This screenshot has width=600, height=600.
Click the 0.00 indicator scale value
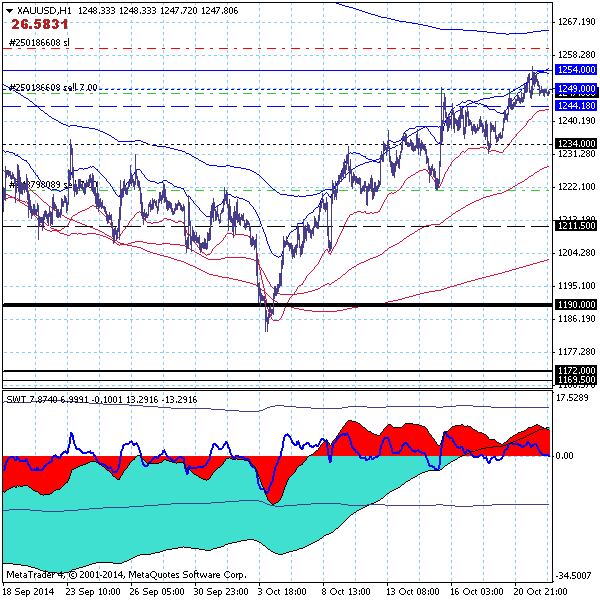tap(564, 456)
